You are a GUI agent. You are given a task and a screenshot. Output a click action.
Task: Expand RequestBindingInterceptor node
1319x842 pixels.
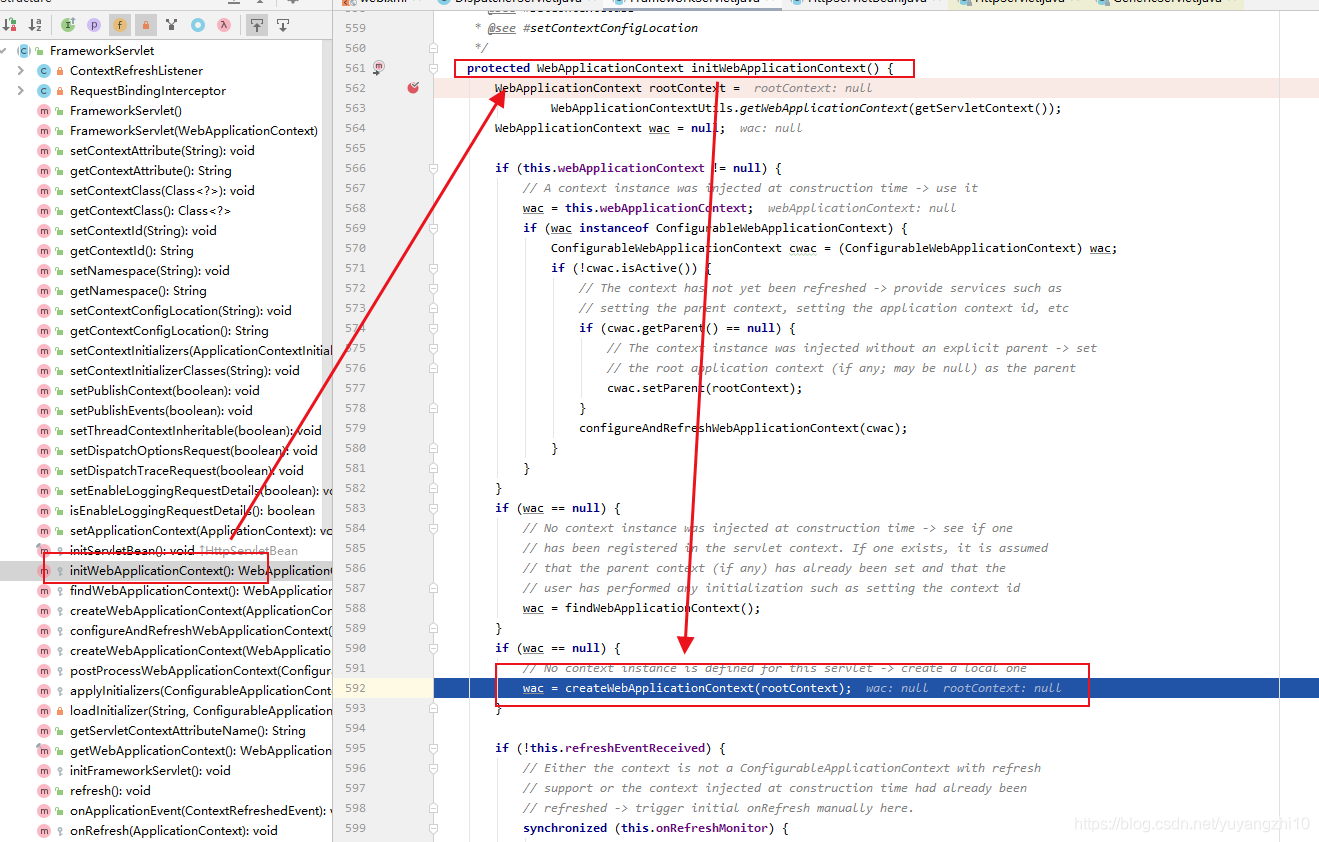pyautogui.click(x=20, y=91)
